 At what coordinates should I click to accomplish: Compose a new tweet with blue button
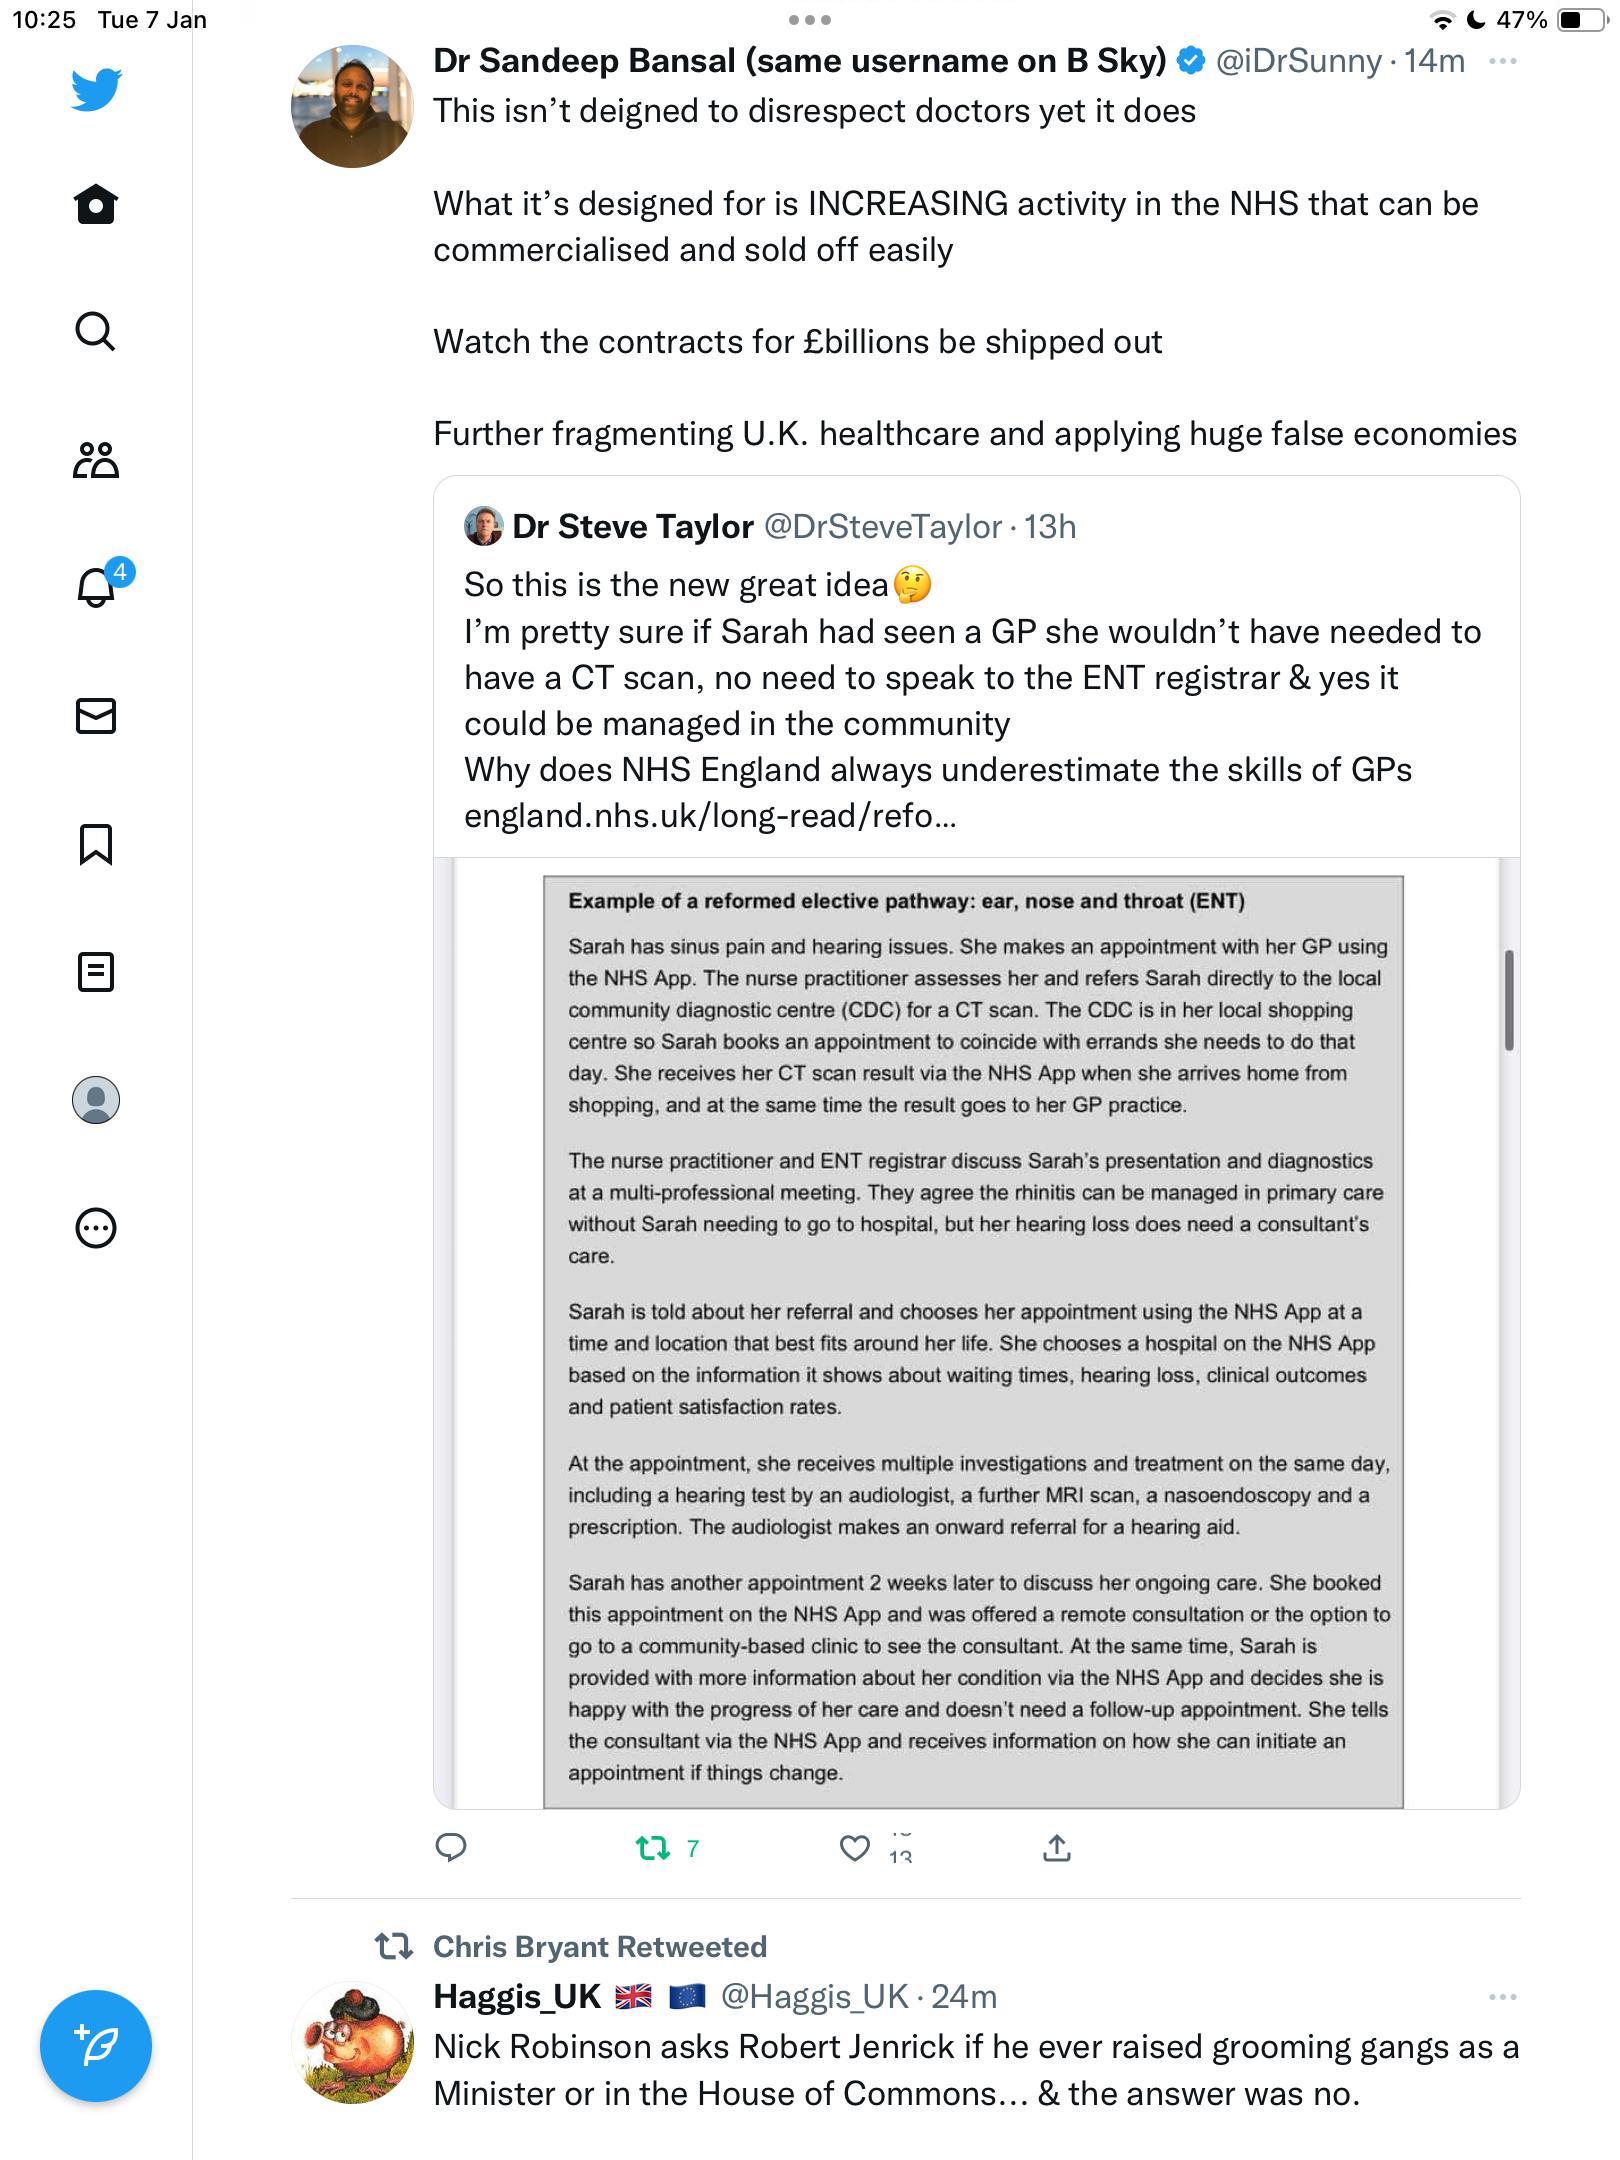pyautogui.click(x=96, y=2046)
